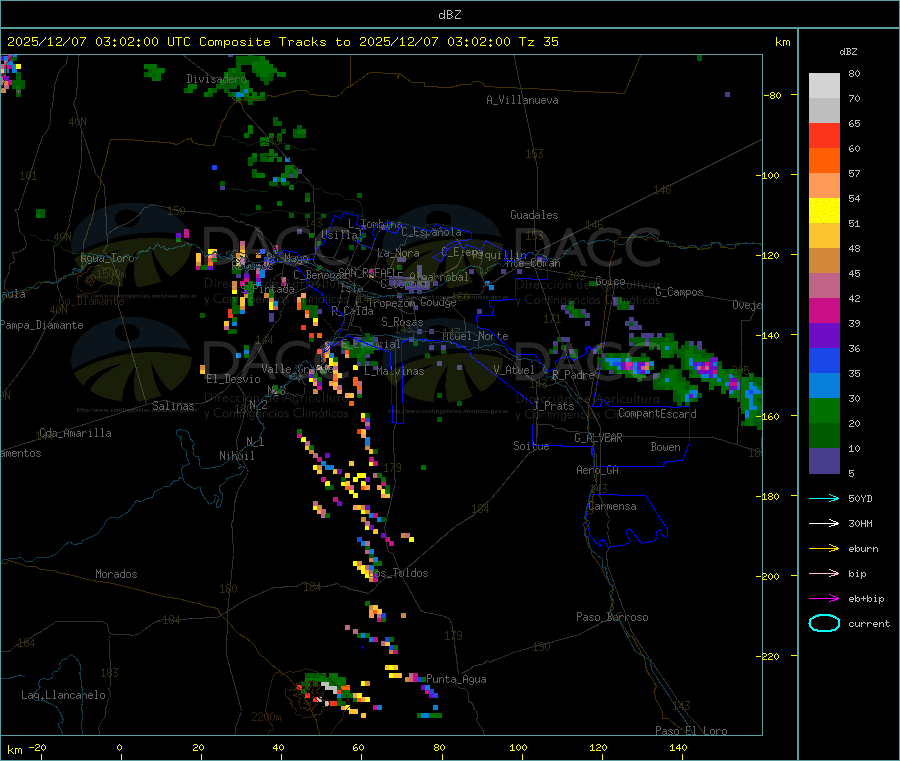The height and width of the screenshot is (761, 900).
Task: Click the magenta eb+bip arrow icon
Action: 824,599
